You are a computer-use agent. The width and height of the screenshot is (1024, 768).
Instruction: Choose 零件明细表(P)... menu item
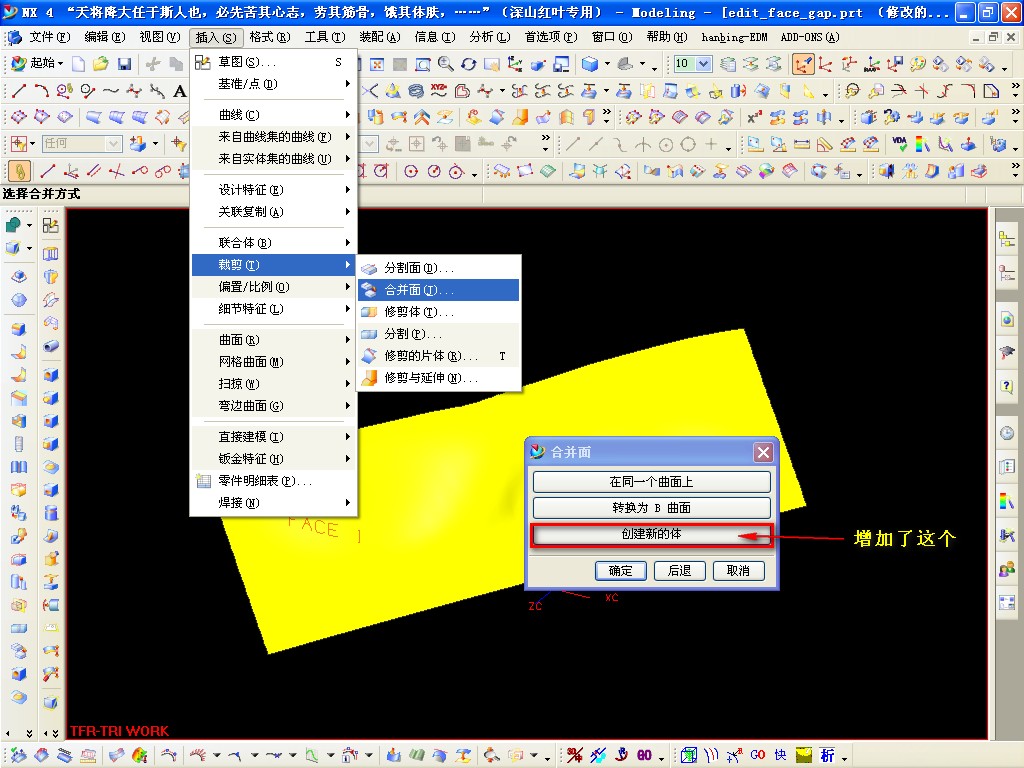[274, 481]
